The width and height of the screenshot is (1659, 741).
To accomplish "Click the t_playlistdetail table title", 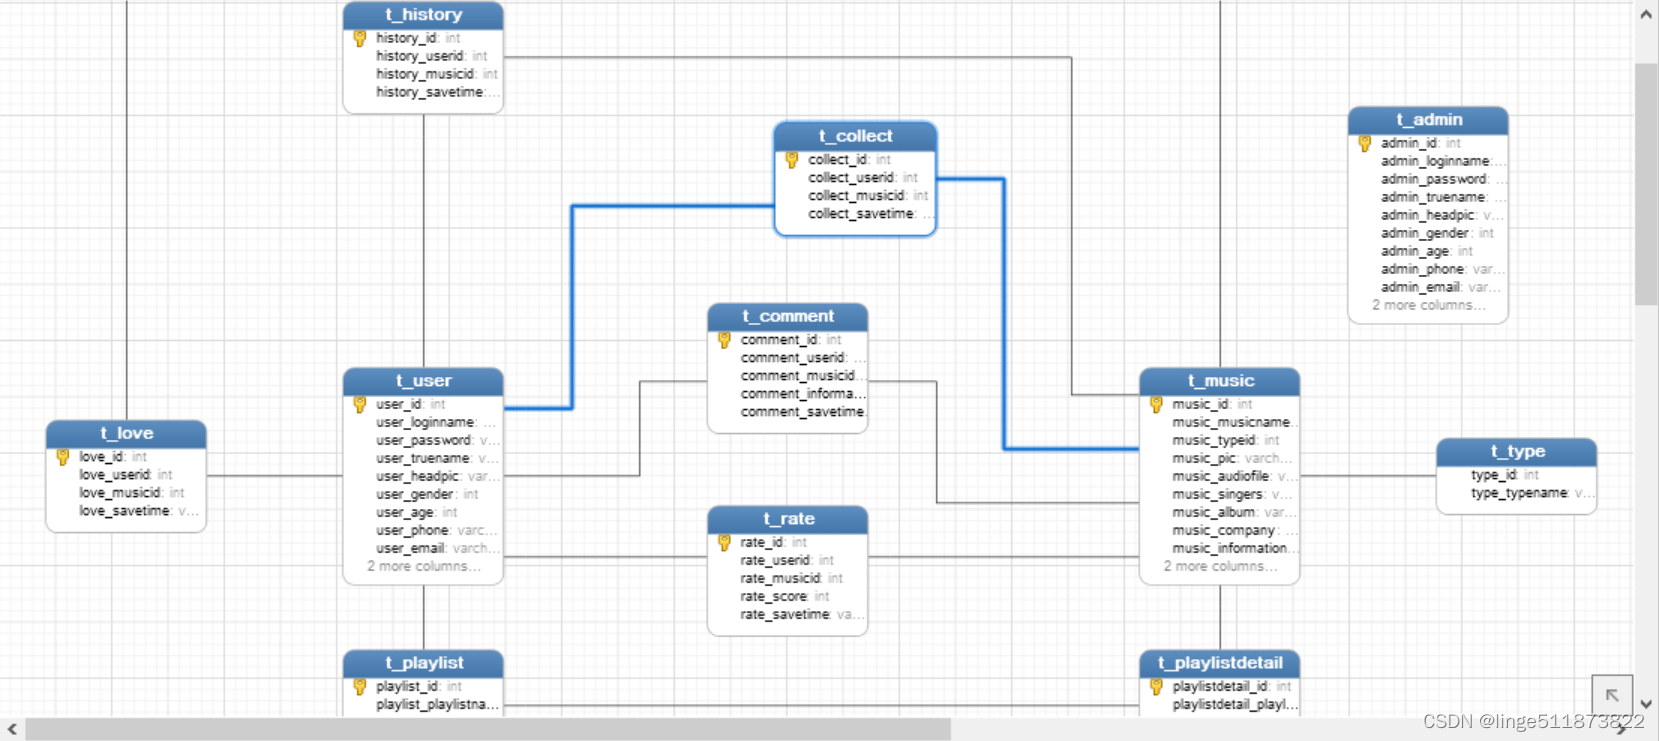I will 1220,663.
